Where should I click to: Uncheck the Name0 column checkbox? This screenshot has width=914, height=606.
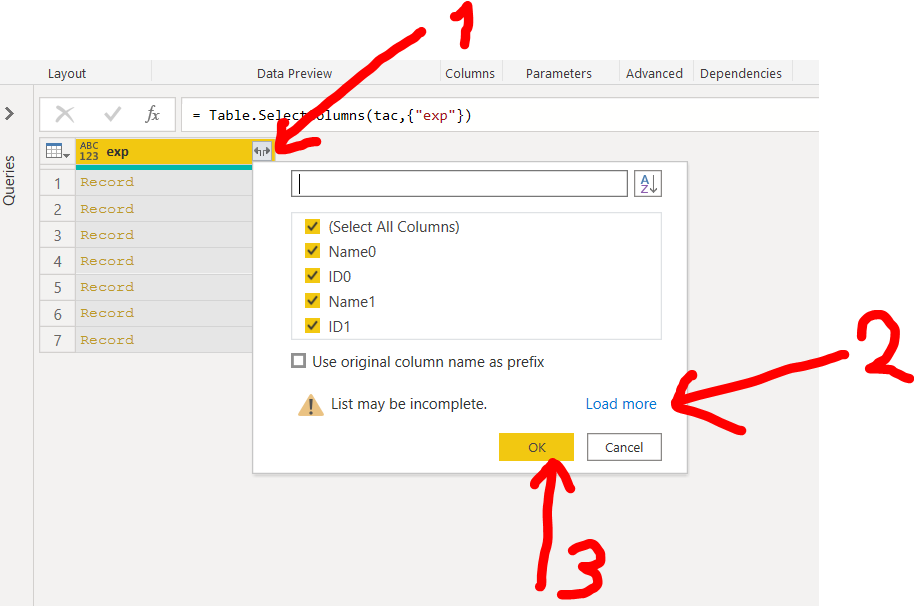pos(312,251)
